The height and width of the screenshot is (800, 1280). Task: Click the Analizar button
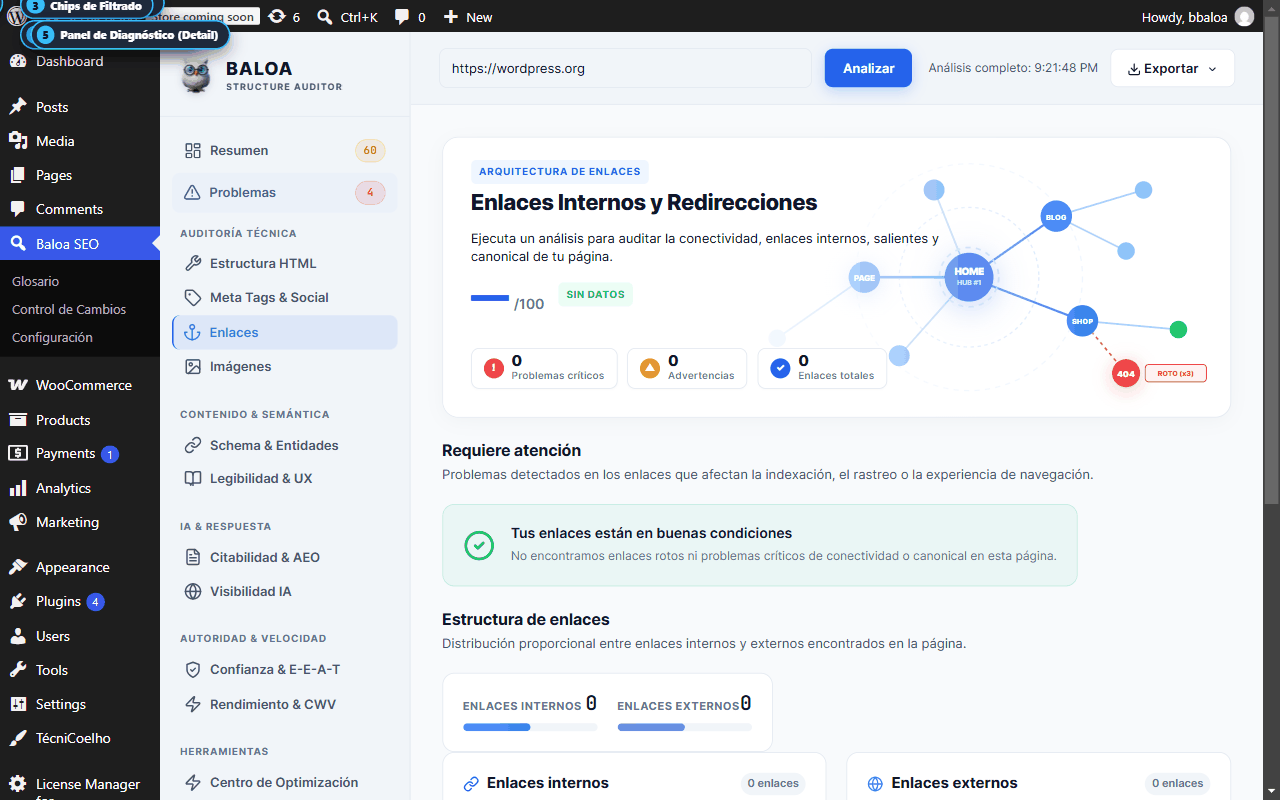pos(868,68)
